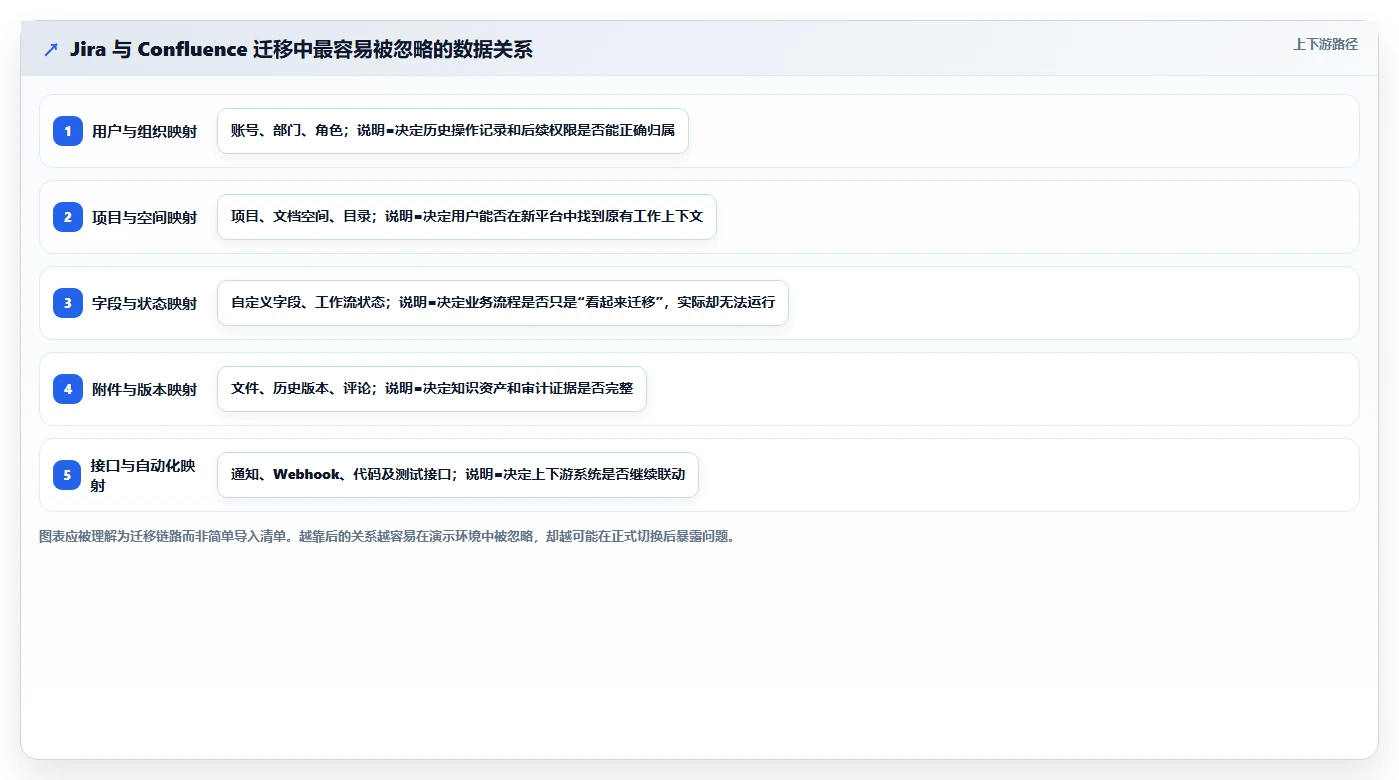Click the box starting '通知、Webhook'

tap(458, 475)
